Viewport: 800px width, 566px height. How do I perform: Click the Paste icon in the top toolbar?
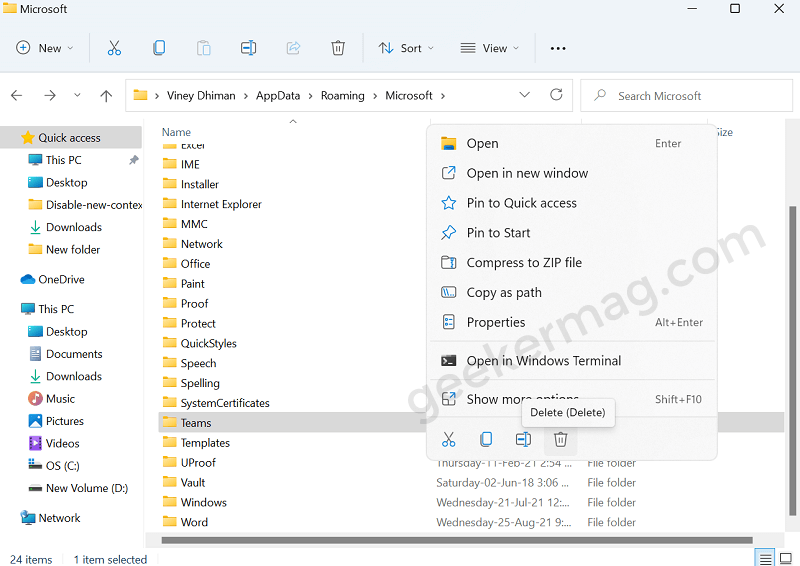coord(204,48)
